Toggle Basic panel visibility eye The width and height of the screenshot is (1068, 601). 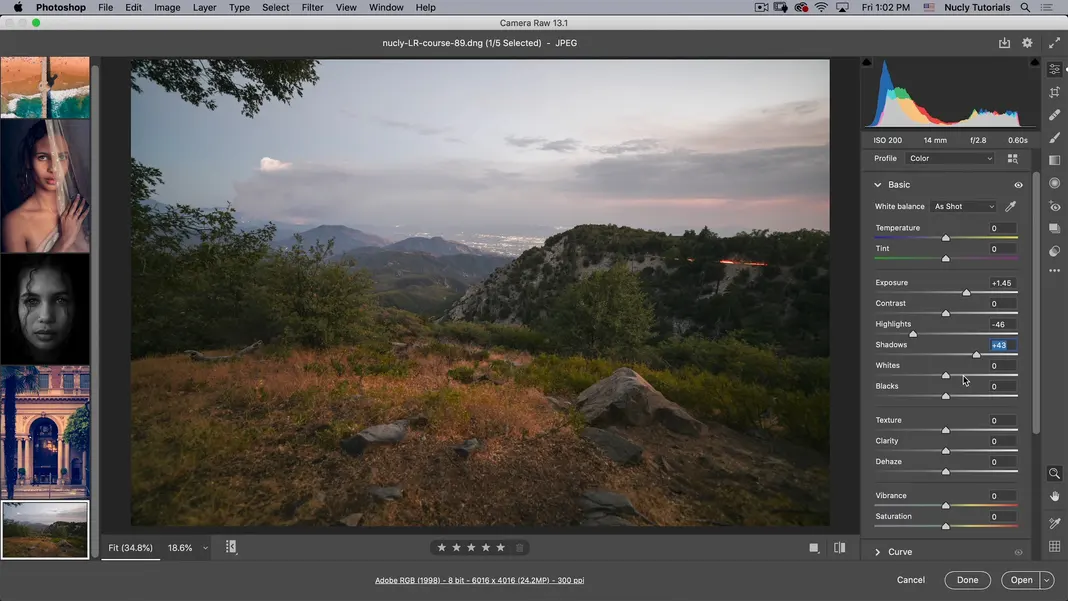1018,185
